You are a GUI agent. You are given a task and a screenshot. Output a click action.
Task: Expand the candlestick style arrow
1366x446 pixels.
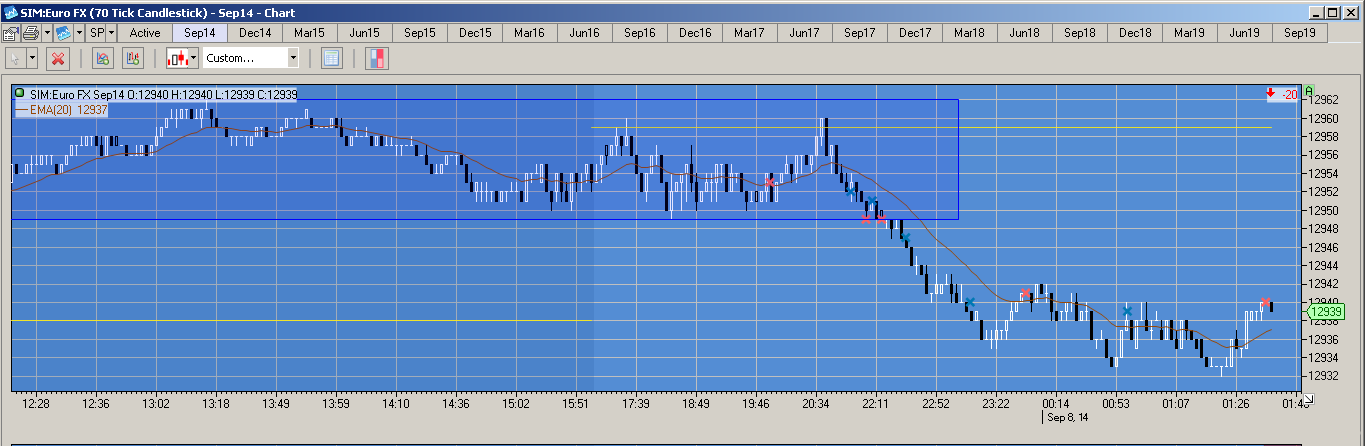click(194, 58)
